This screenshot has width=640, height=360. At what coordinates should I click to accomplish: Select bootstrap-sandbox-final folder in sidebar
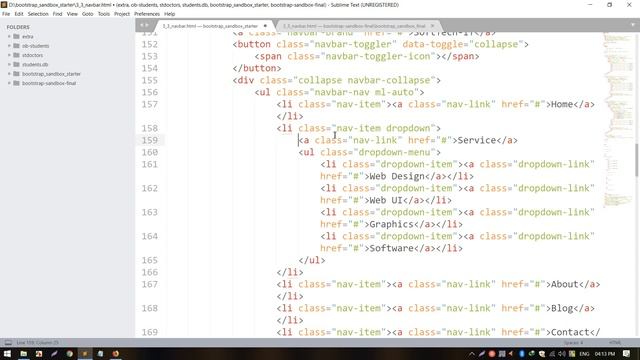click(49, 83)
